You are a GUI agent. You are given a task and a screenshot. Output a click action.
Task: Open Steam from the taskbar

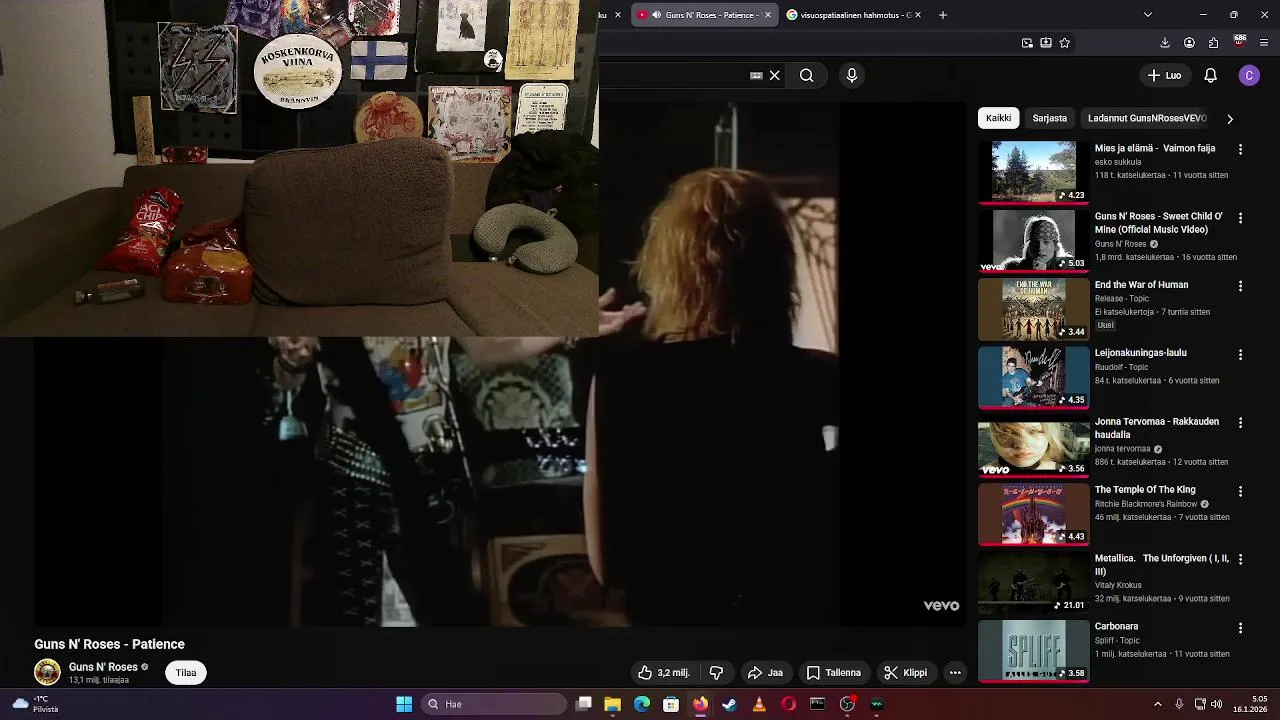730,704
